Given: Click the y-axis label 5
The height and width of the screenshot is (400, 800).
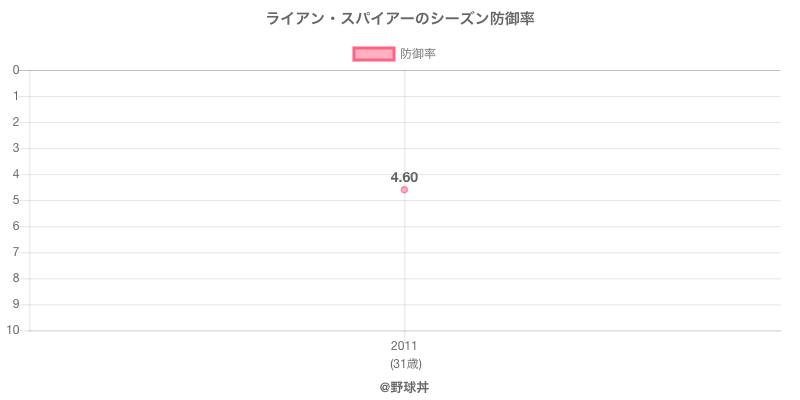Looking at the screenshot, I should tap(16, 201).
